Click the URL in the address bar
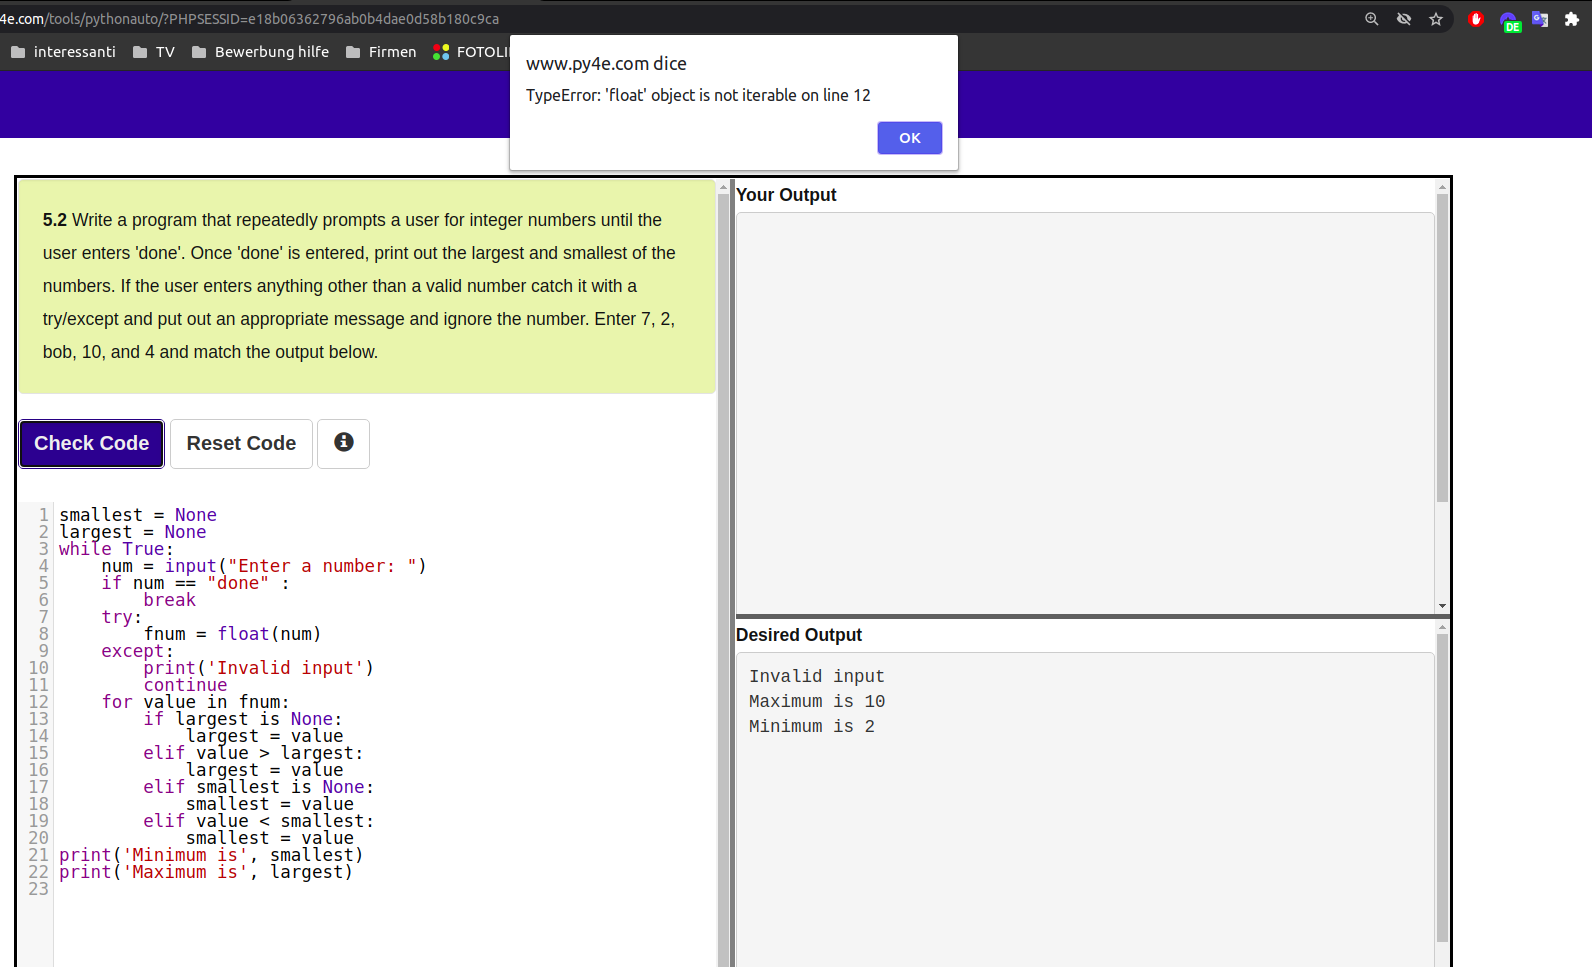The height and width of the screenshot is (967, 1592). click(x=250, y=19)
